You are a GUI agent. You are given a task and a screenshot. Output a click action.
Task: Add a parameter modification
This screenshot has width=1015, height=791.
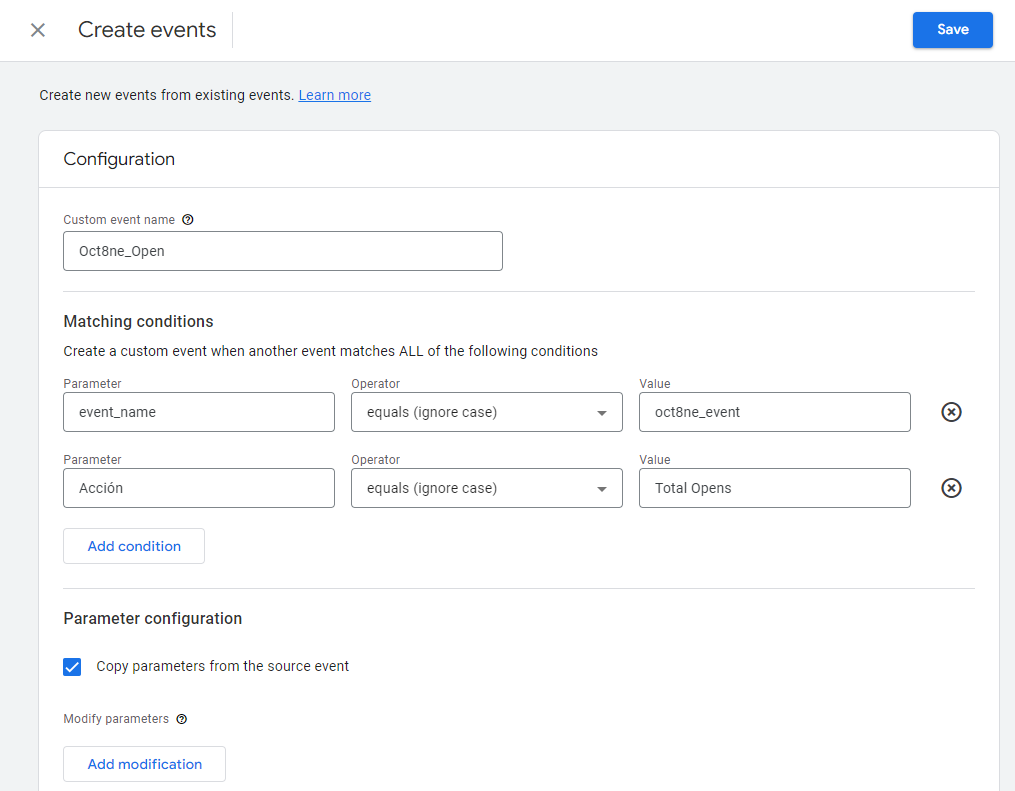[144, 764]
